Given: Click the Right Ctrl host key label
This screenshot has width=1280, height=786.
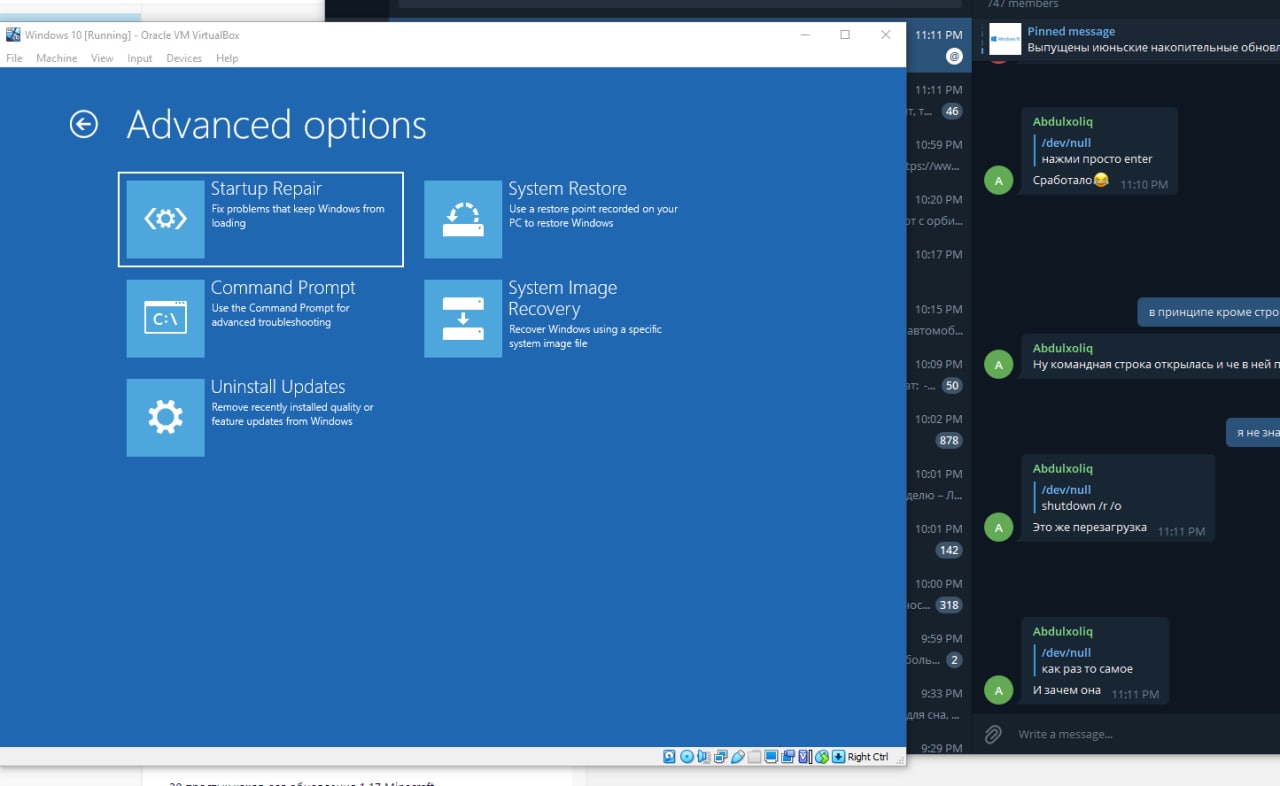Looking at the screenshot, I should pyautogui.click(x=868, y=757).
